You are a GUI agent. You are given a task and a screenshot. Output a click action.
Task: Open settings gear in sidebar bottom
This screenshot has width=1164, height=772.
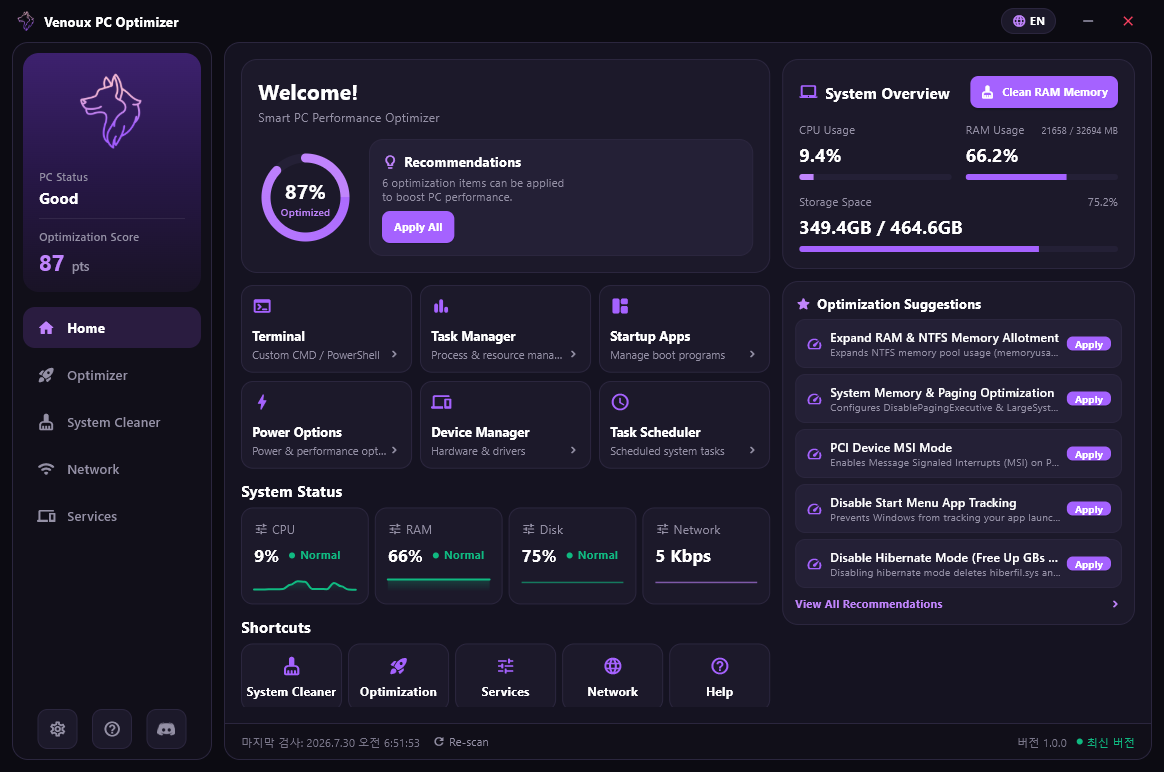click(x=57, y=729)
